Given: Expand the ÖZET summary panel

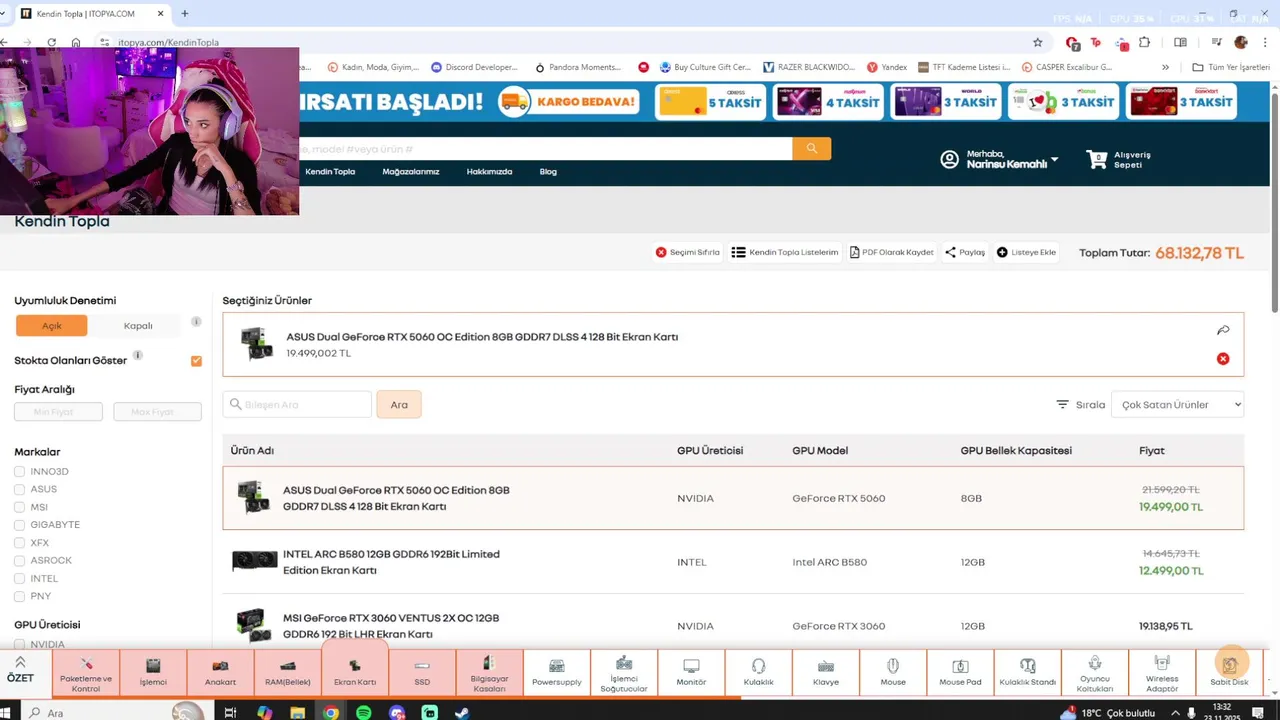Looking at the screenshot, I should click(x=20, y=670).
